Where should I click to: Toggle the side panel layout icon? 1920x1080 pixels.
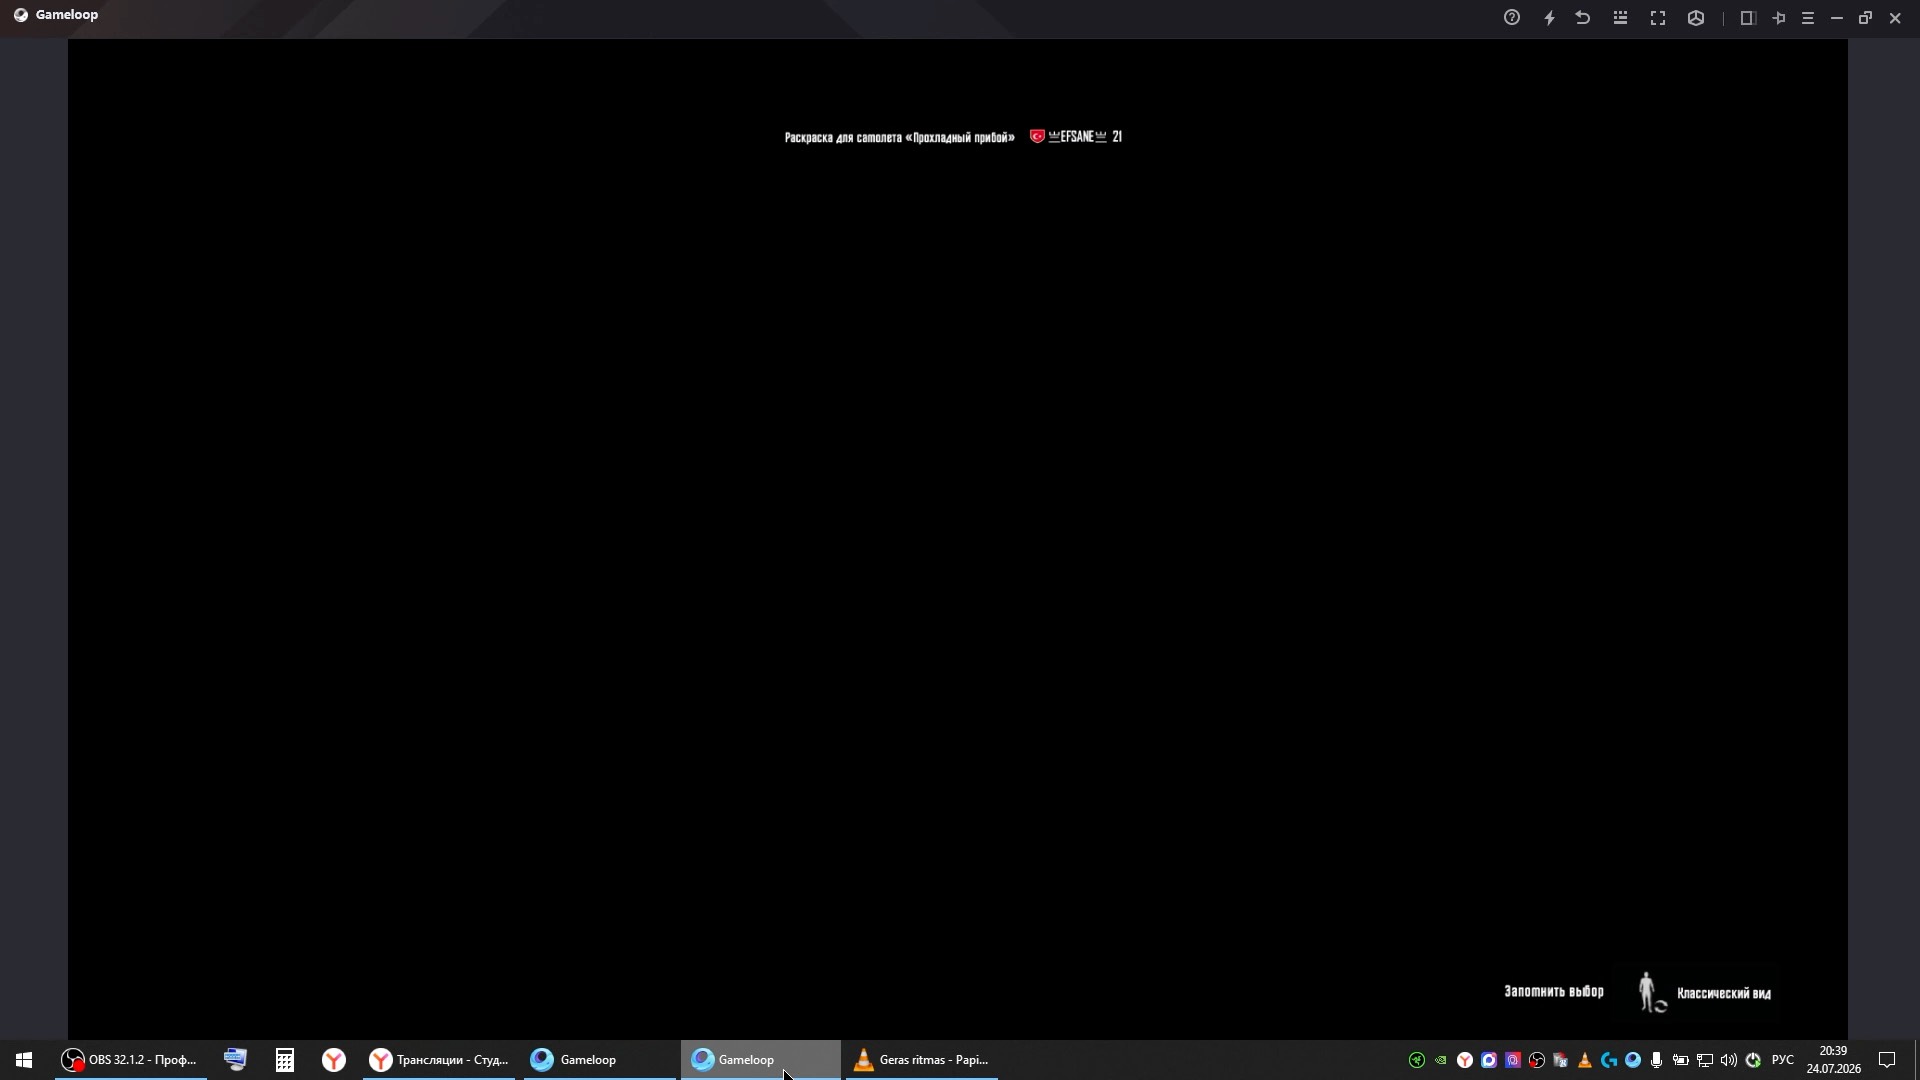1748,18
